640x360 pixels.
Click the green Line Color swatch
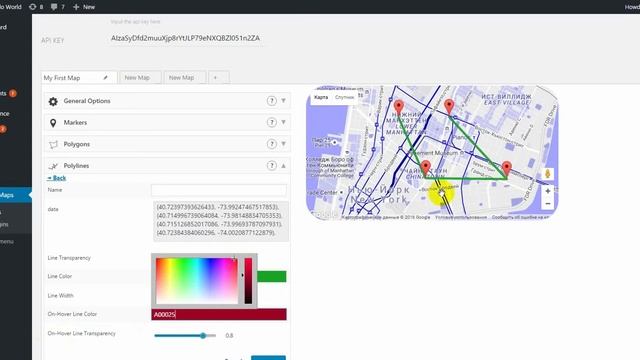(x=271, y=276)
